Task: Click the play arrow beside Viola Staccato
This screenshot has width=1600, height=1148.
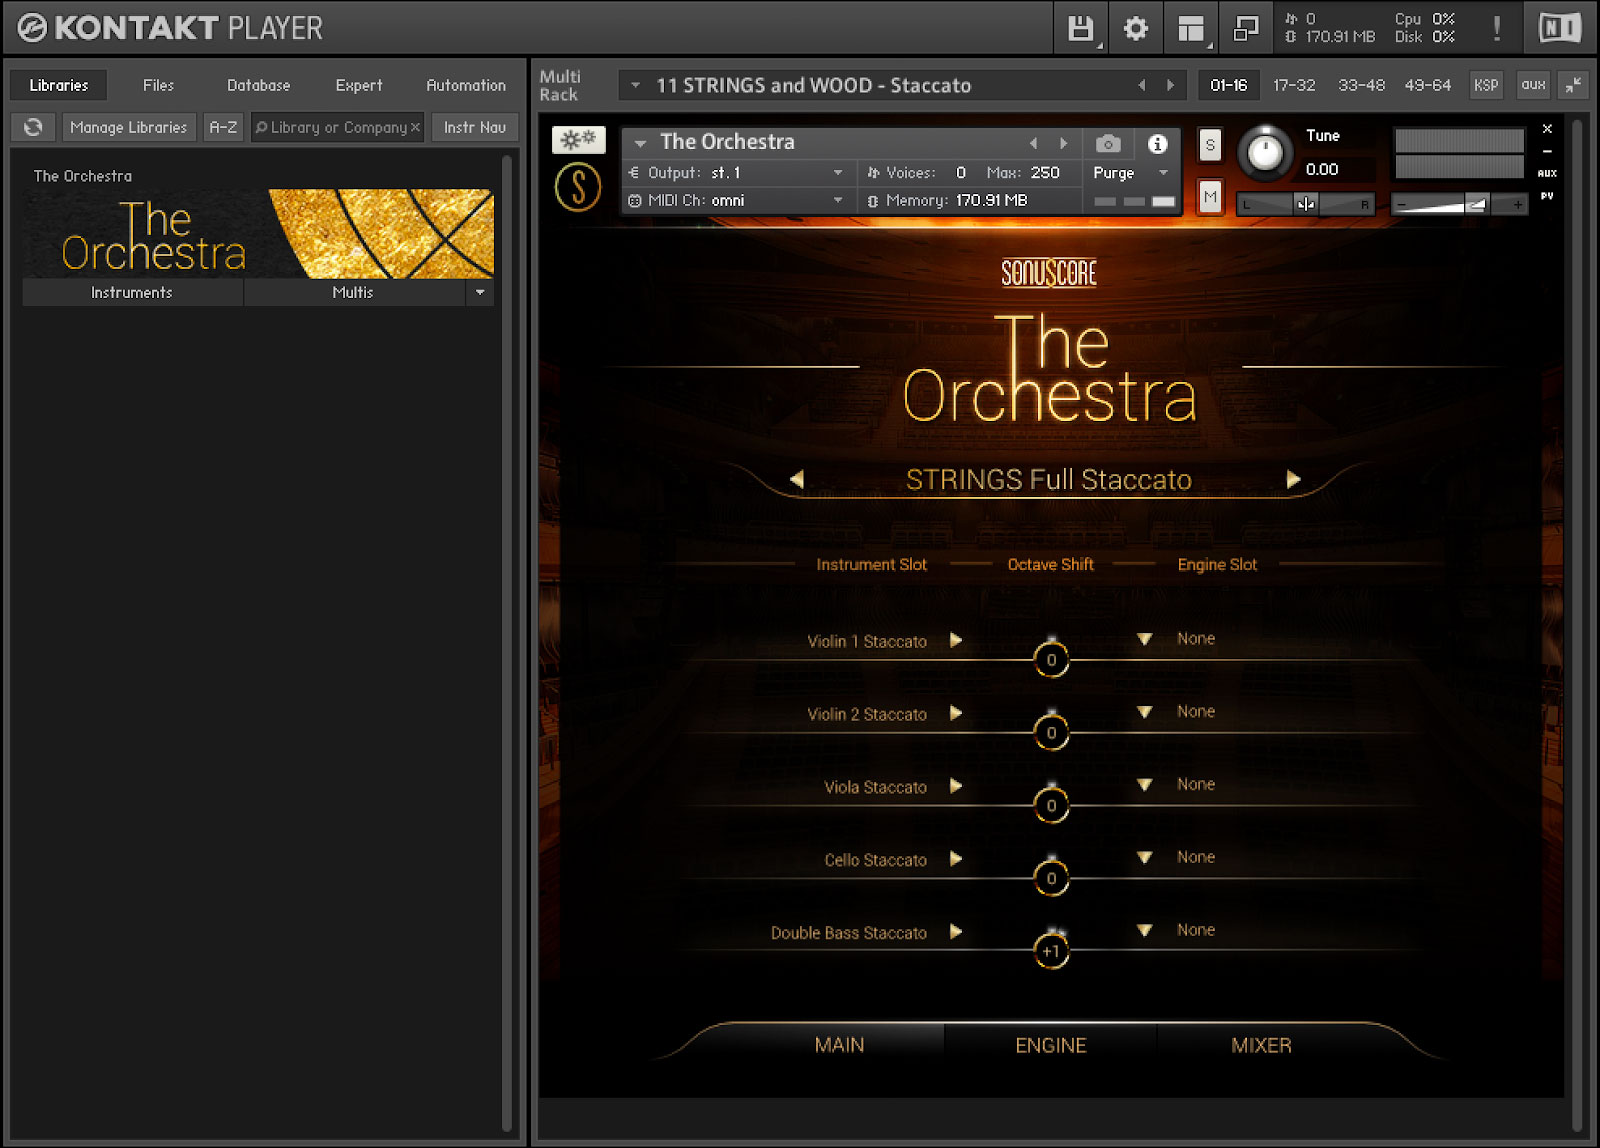Action: [956, 786]
